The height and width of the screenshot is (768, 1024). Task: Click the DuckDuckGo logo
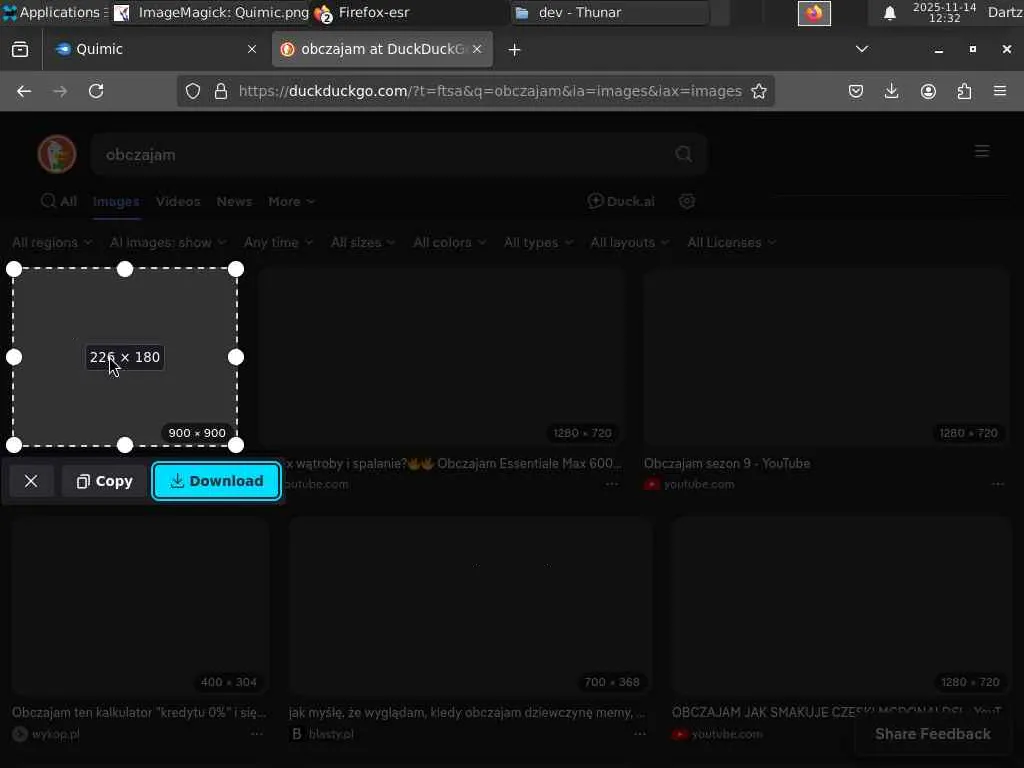[x=57, y=154]
